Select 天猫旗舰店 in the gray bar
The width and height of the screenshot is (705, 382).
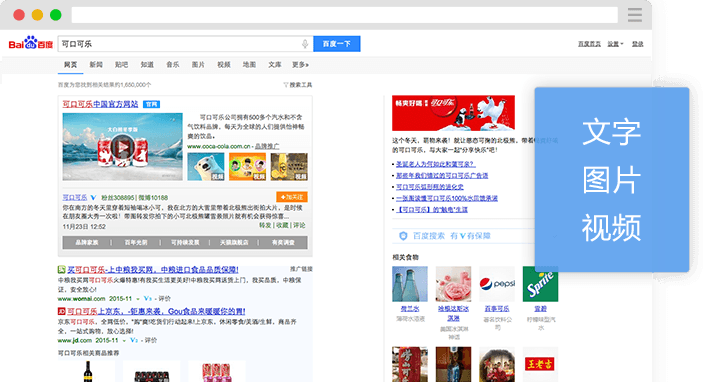pyautogui.click(x=234, y=242)
